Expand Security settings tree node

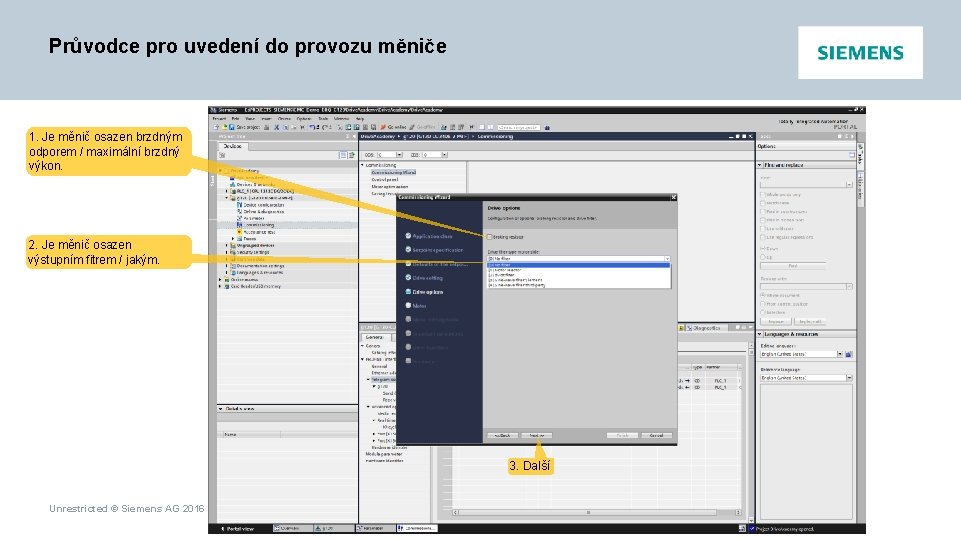tap(227, 252)
